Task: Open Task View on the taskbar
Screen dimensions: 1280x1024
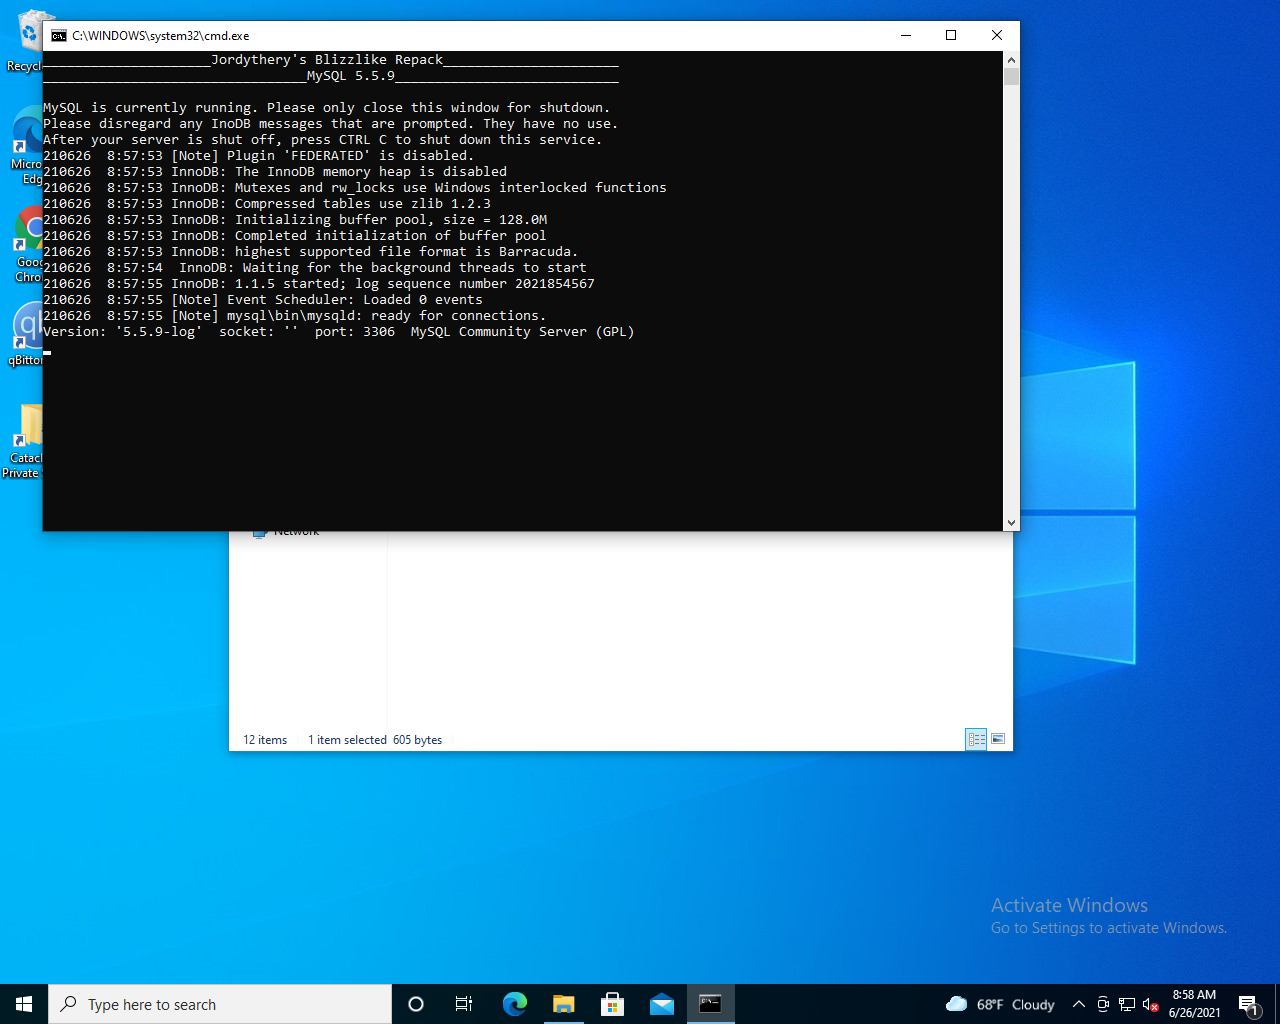Action: pyautogui.click(x=464, y=1004)
